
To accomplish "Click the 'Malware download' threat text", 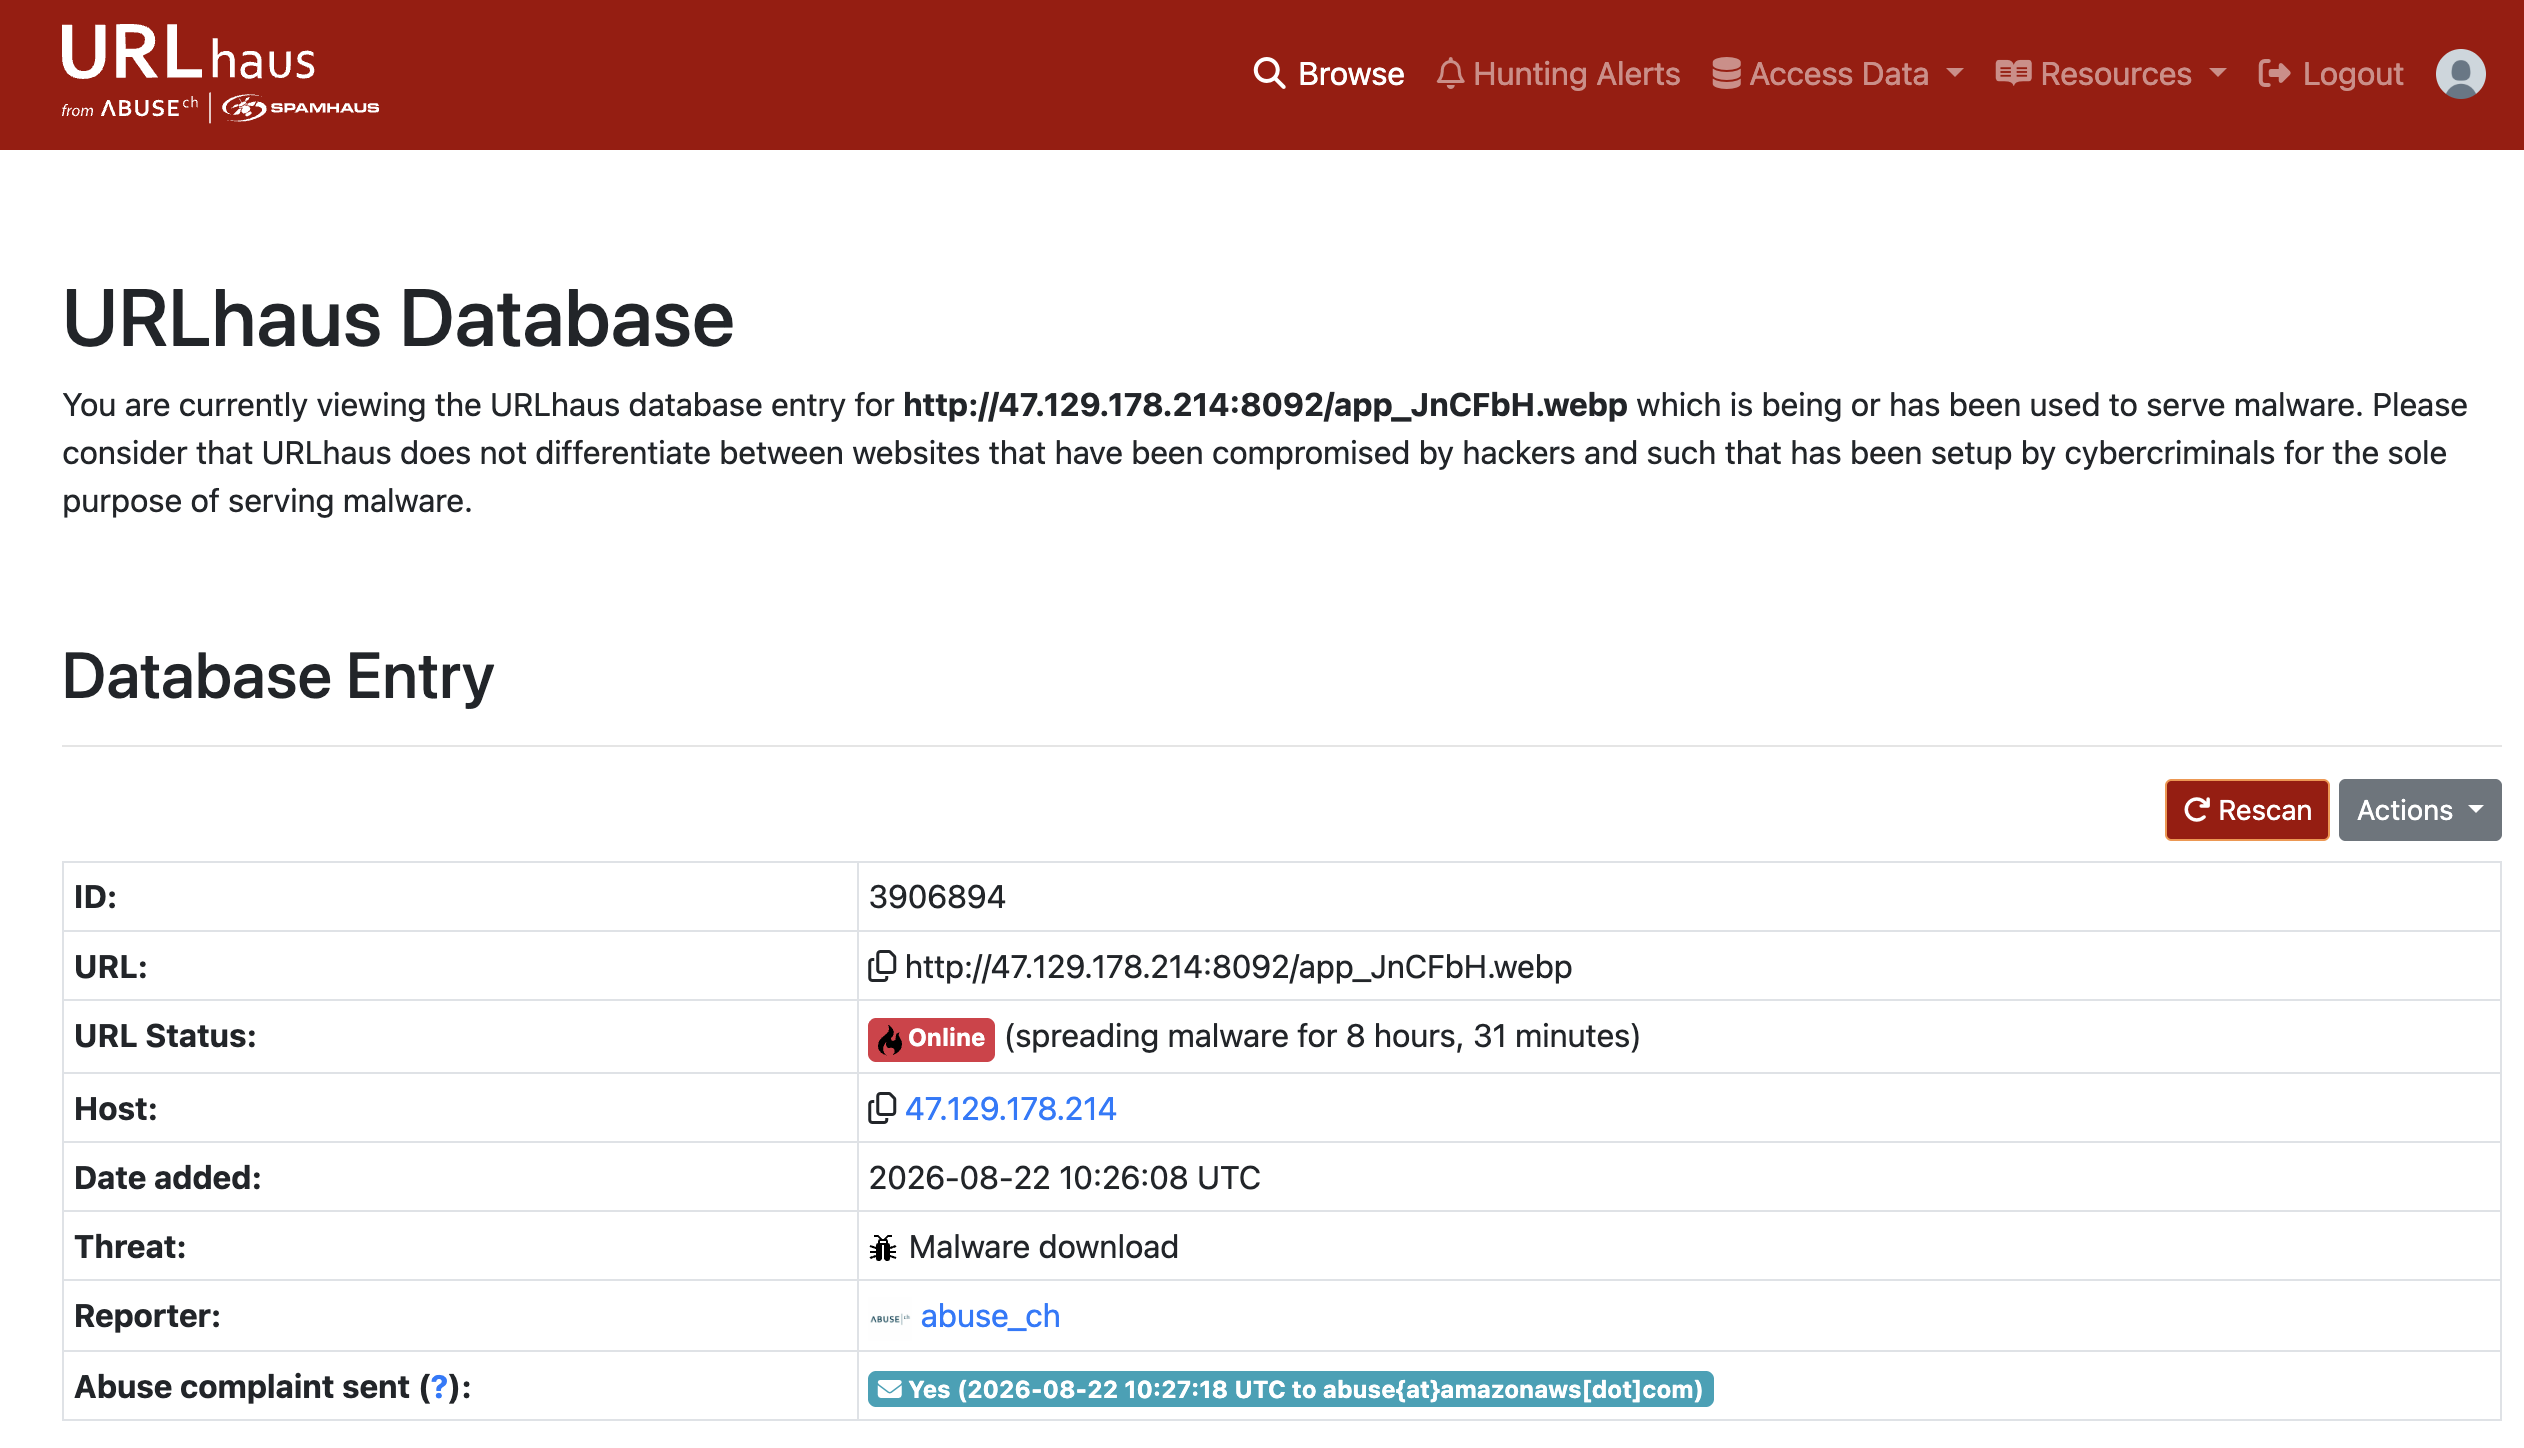I will [x=1043, y=1247].
